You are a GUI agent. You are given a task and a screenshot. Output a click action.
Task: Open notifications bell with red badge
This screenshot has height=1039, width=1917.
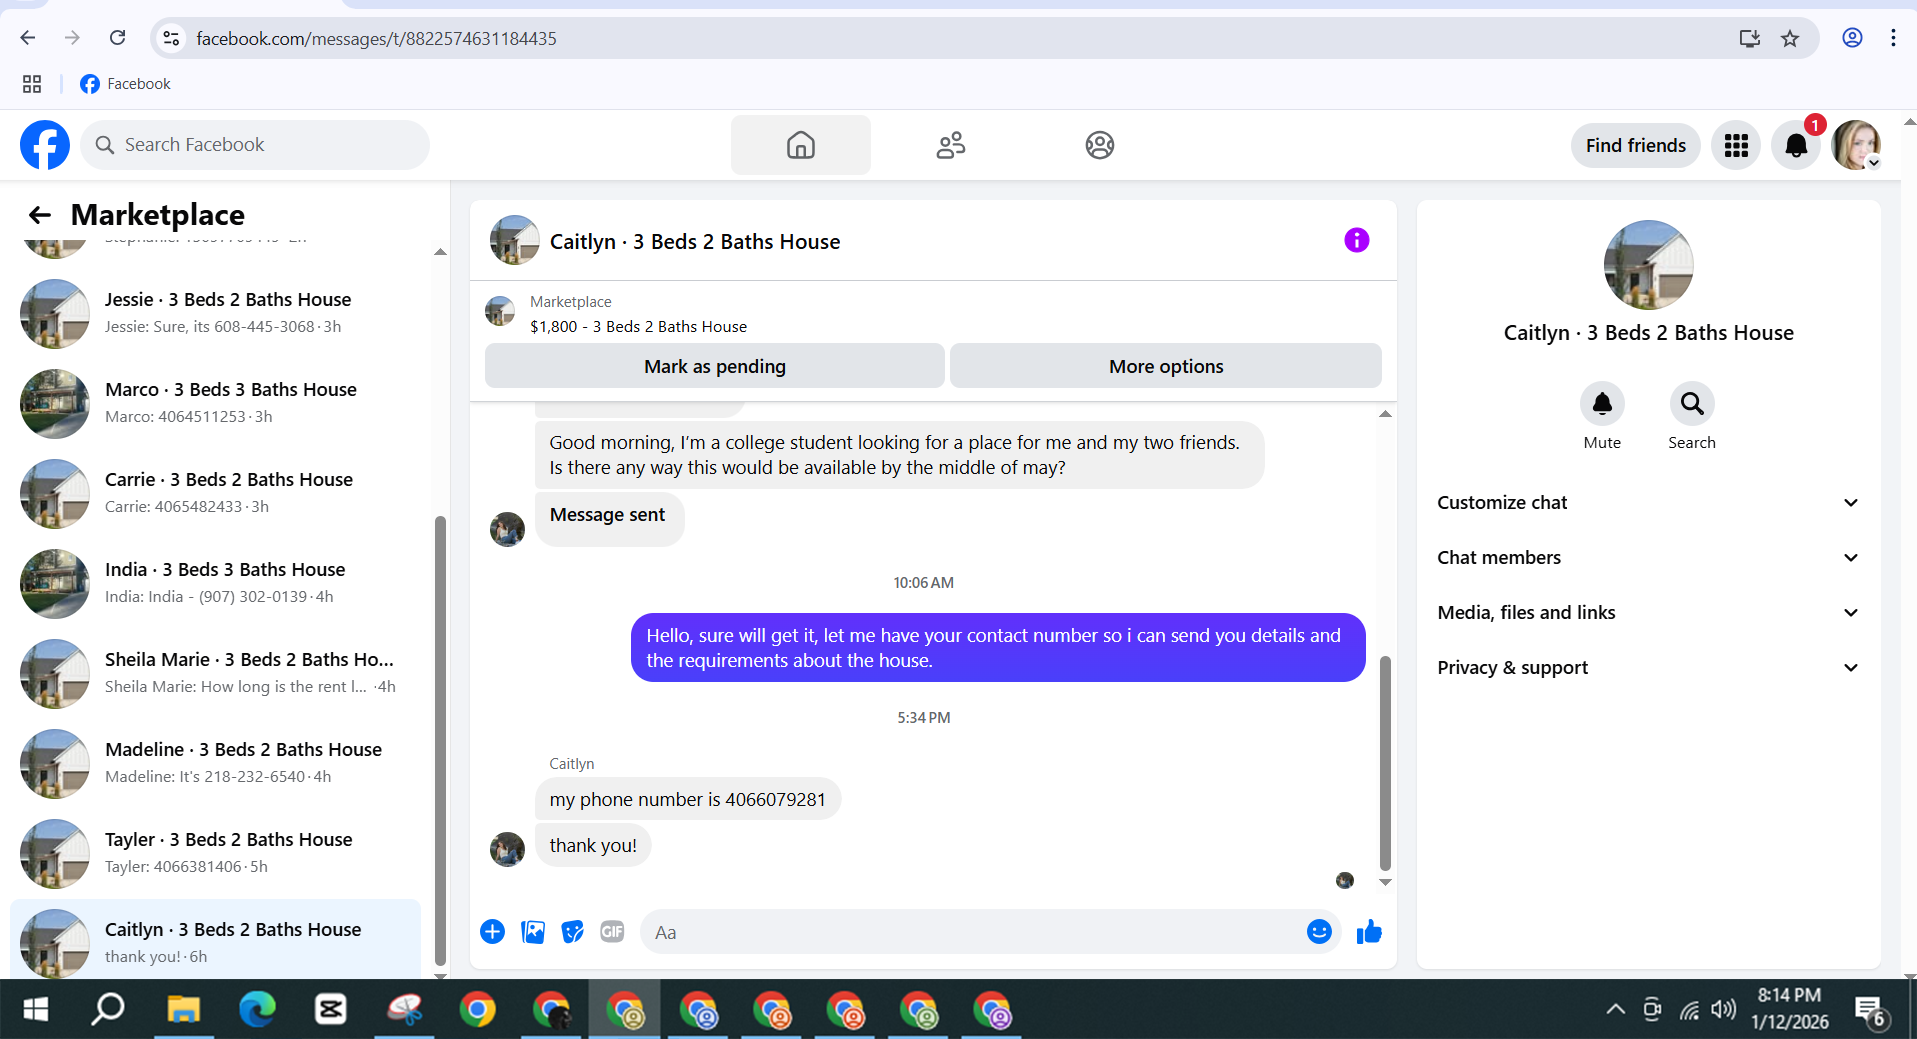pyautogui.click(x=1796, y=146)
